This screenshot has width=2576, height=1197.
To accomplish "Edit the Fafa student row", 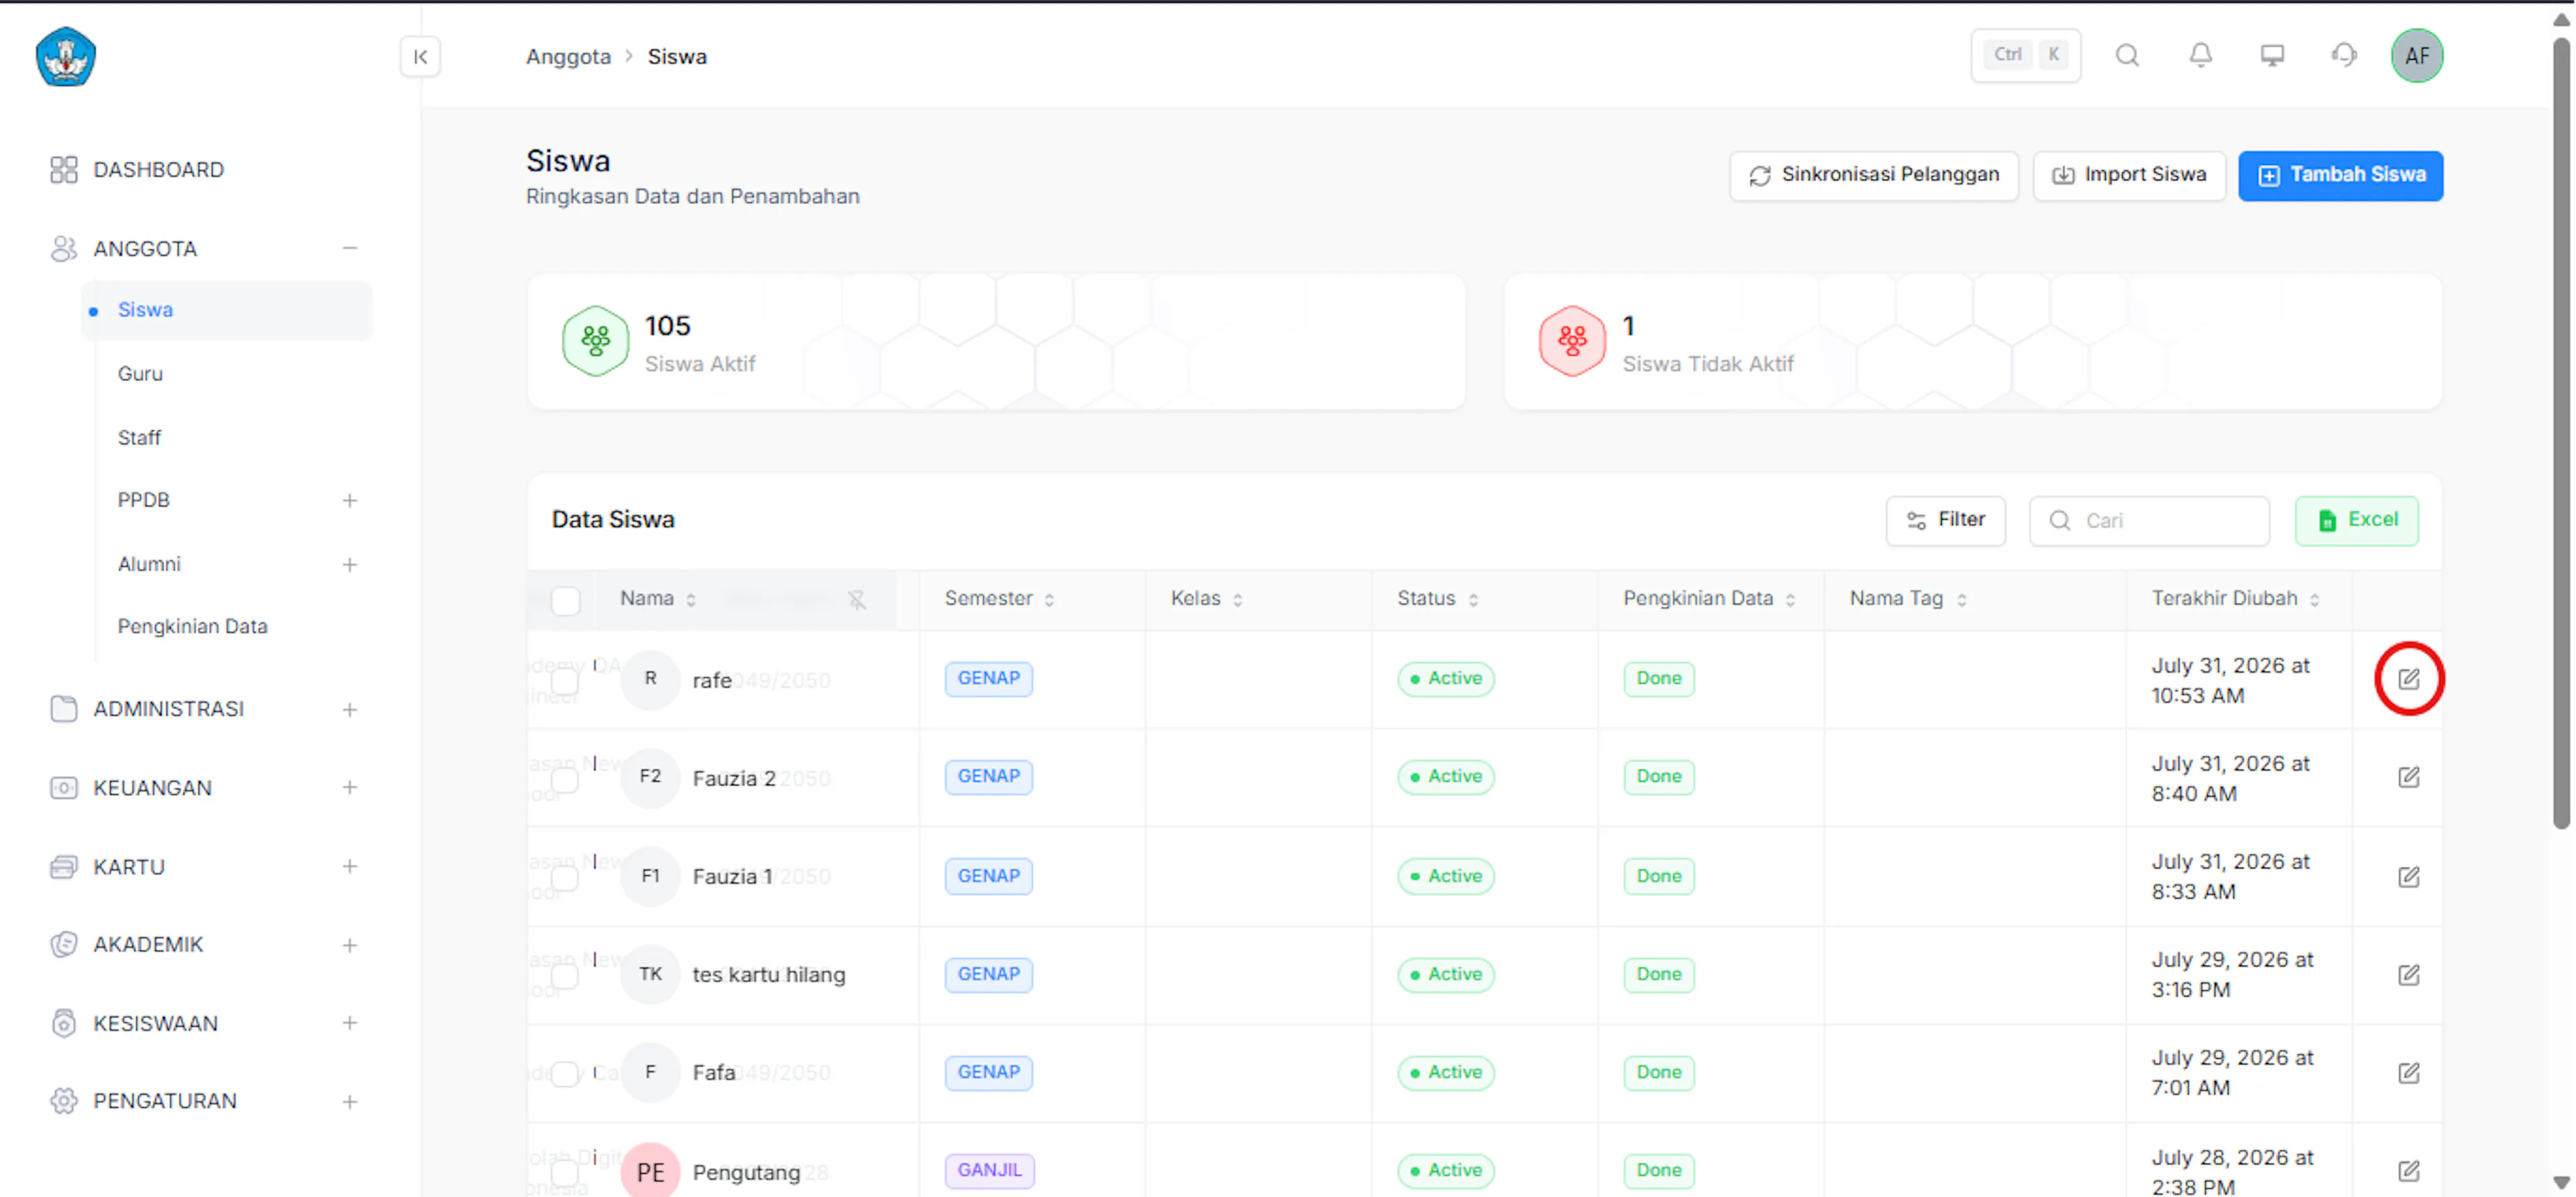I will tap(2409, 1073).
